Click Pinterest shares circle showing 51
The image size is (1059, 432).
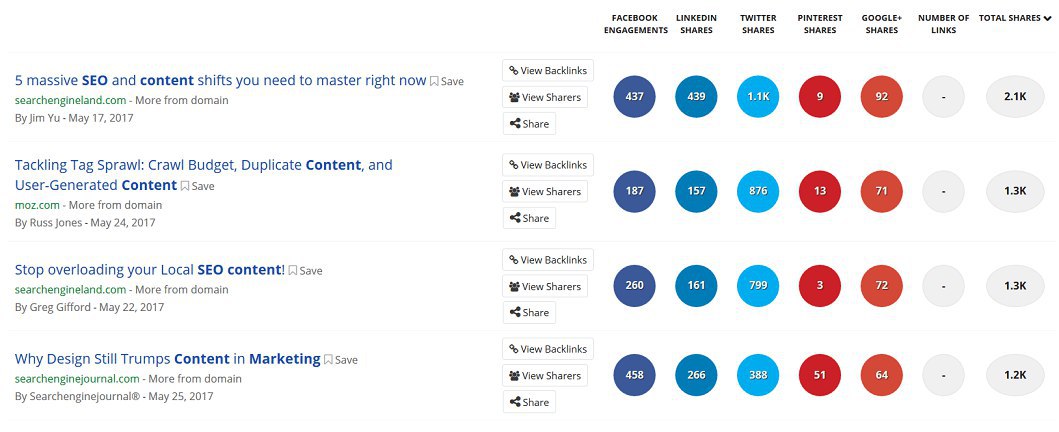coord(820,375)
